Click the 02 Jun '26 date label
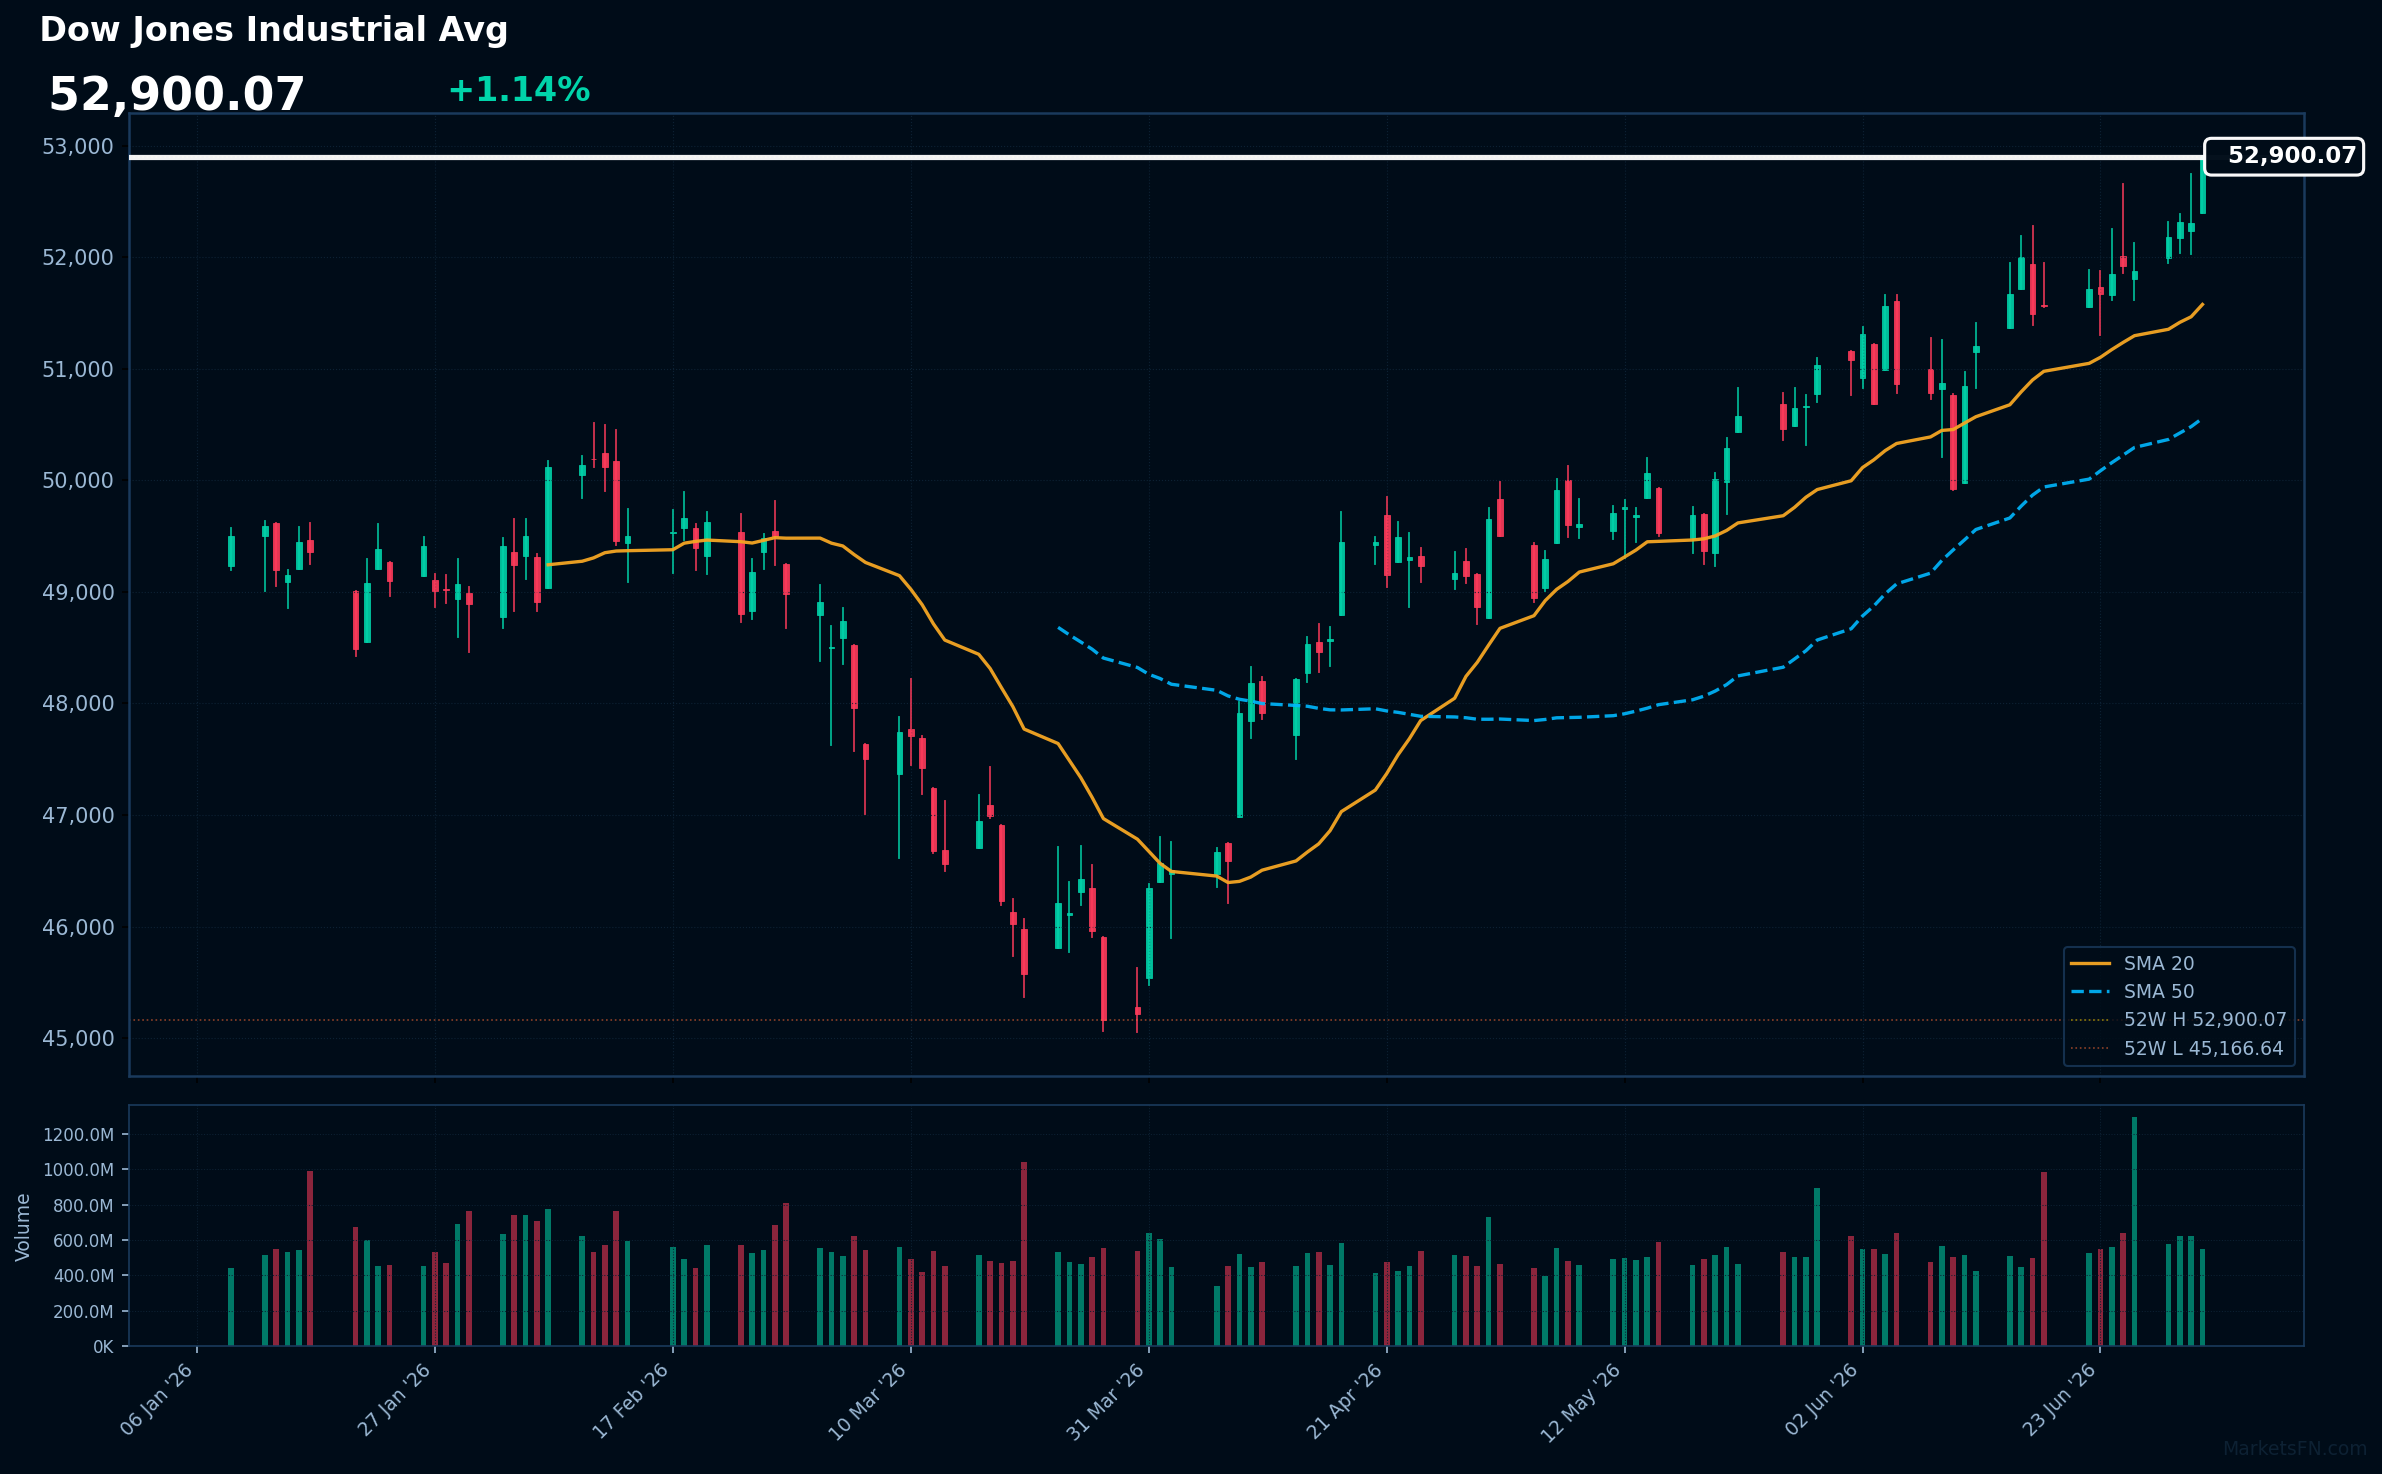 [x=1822, y=1399]
